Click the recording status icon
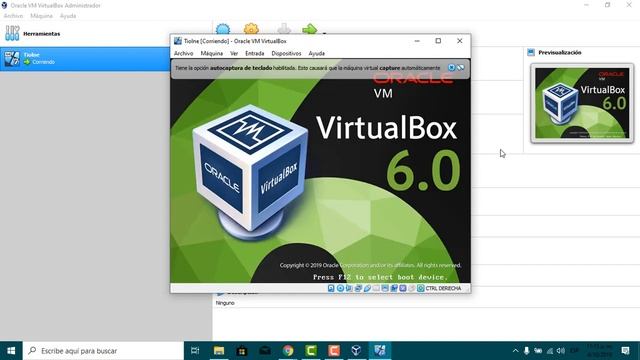 [394, 289]
